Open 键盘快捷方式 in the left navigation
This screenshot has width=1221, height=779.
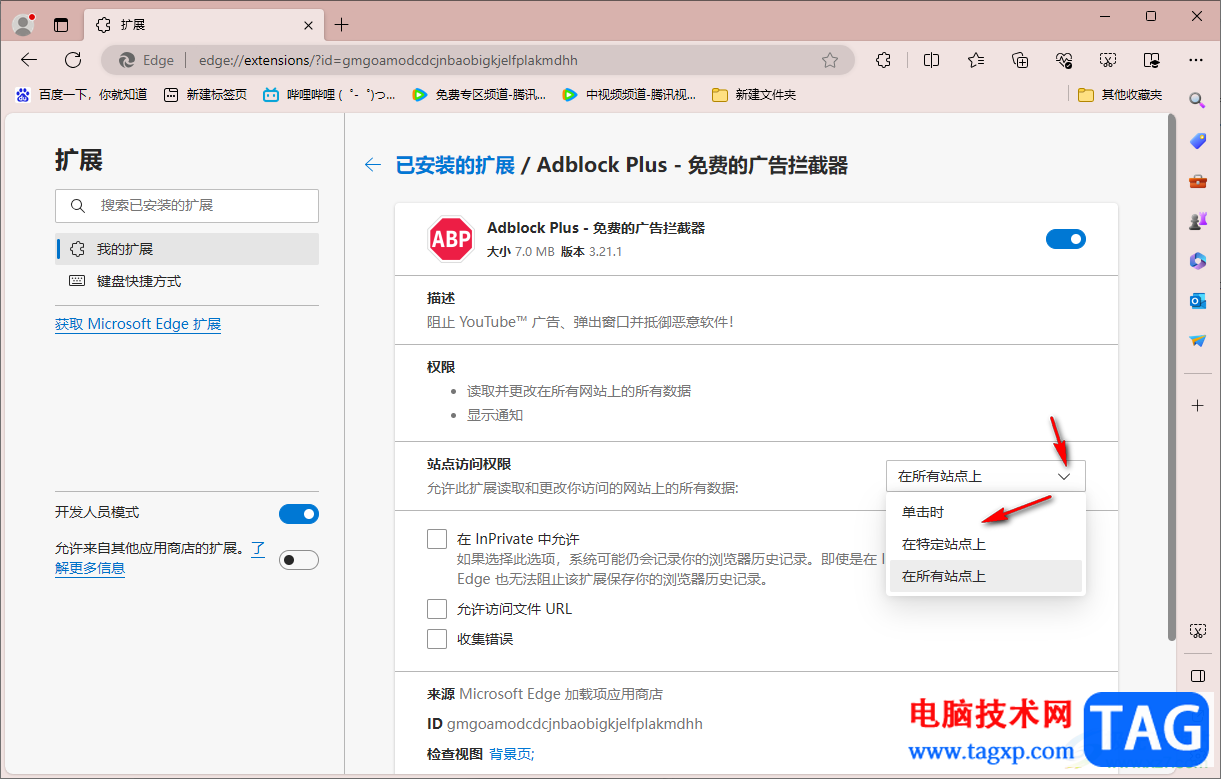[x=187, y=281]
